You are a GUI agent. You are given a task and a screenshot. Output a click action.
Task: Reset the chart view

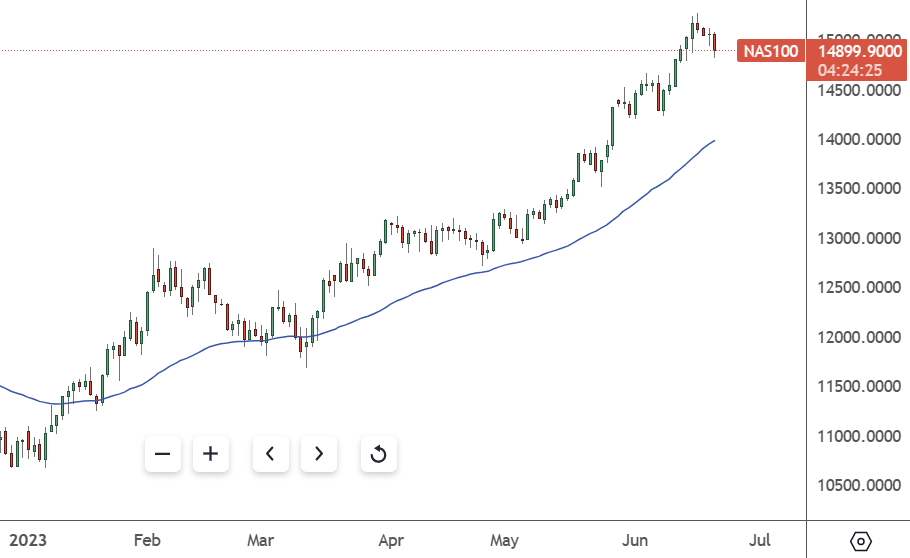[x=378, y=455]
